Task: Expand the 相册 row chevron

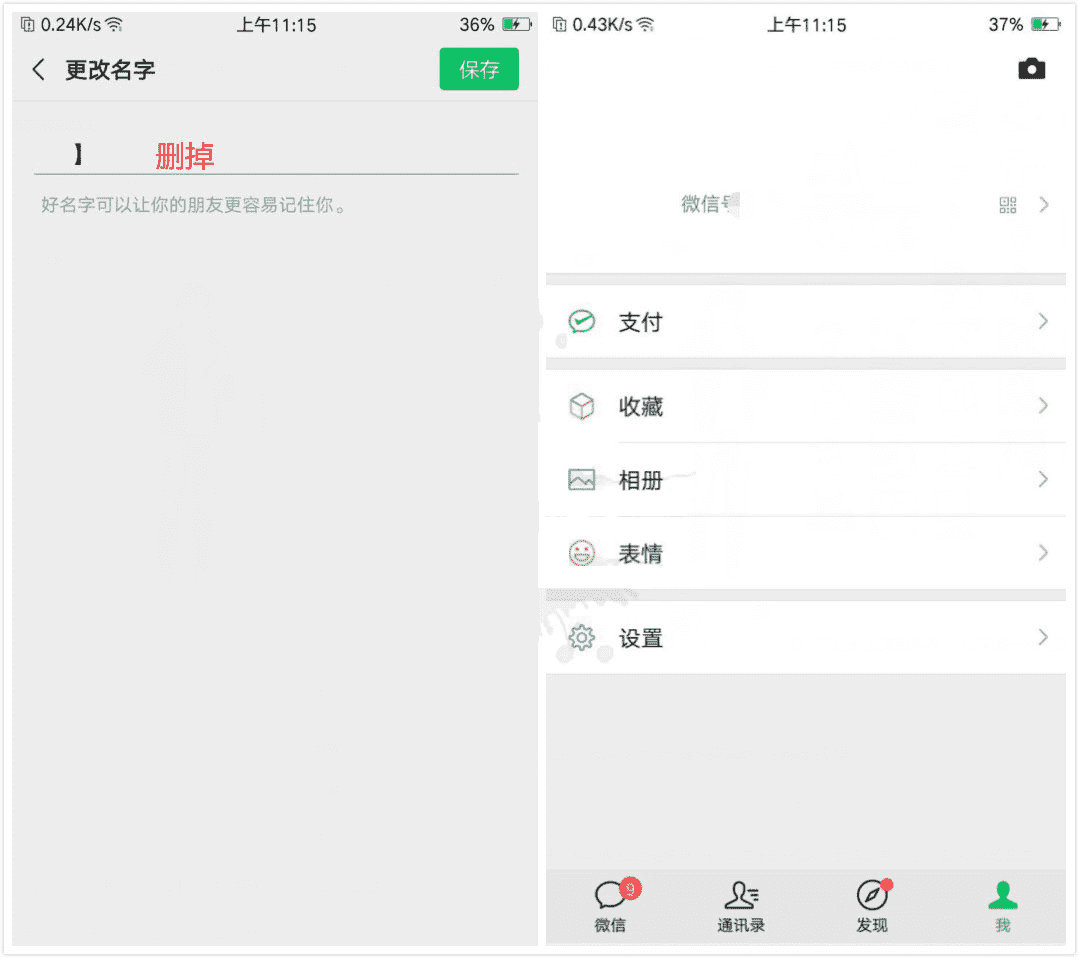Action: click(x=1043, y=479)
